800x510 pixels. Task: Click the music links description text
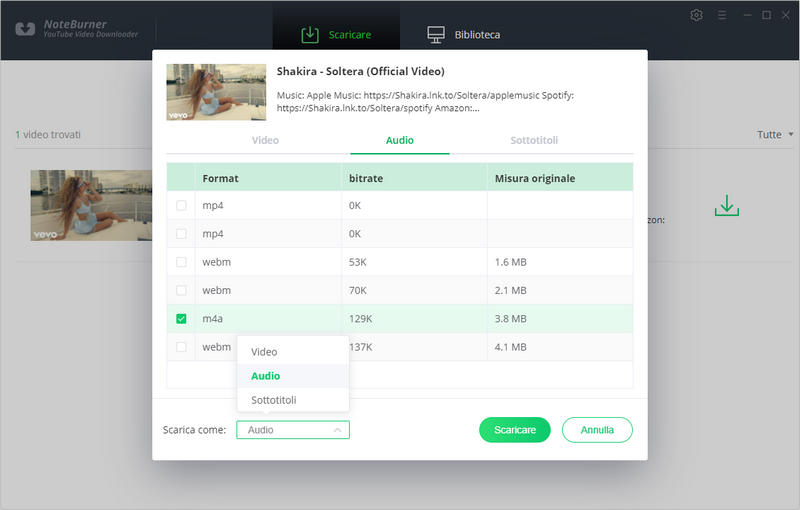425,101
